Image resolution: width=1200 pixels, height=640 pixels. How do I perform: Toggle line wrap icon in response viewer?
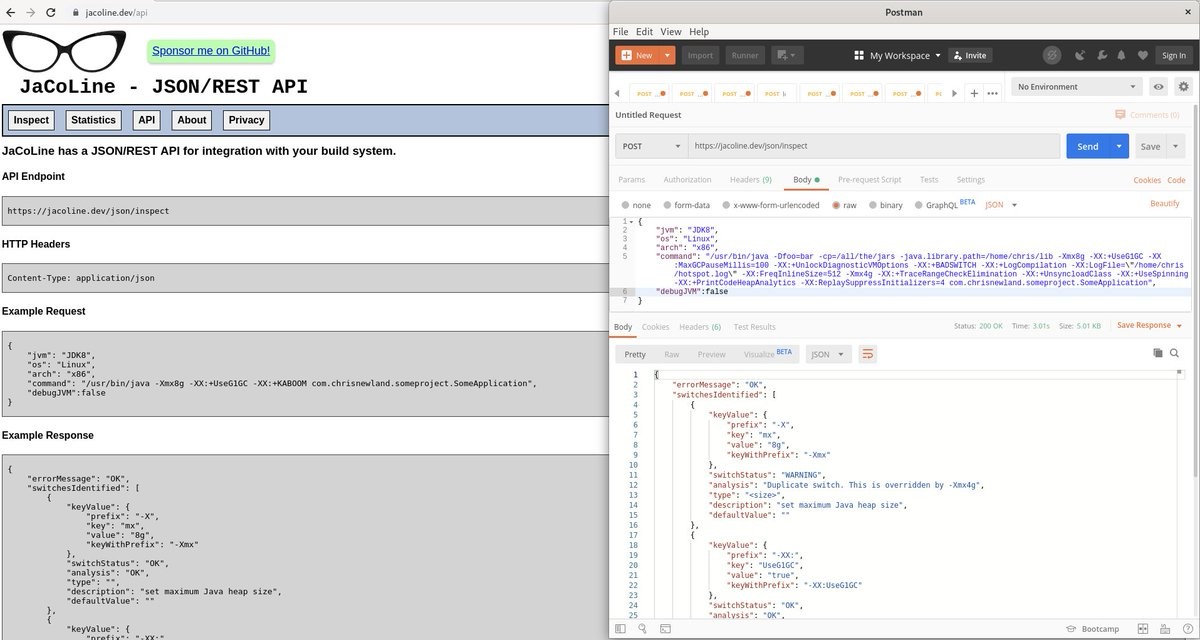tap(868, 354)
